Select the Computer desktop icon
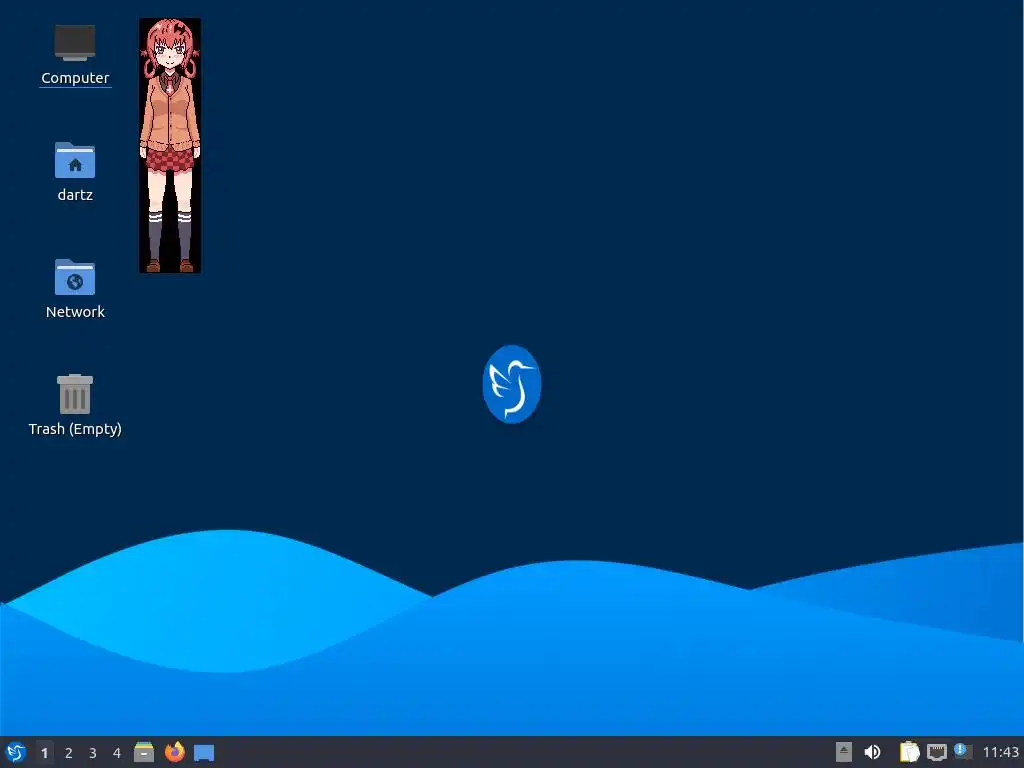Image resolution: width=1024 pixels, height=768 pixels. (x=75, y=55)
